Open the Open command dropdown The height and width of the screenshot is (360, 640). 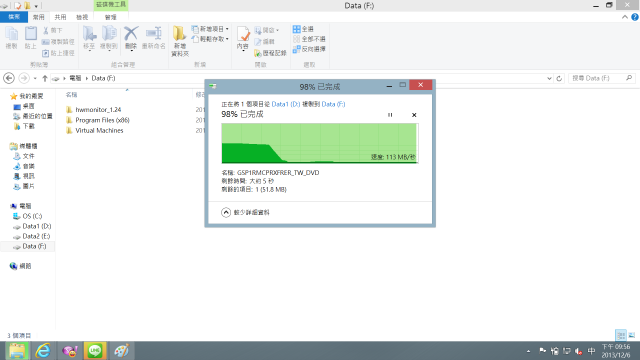pos(267,30)
